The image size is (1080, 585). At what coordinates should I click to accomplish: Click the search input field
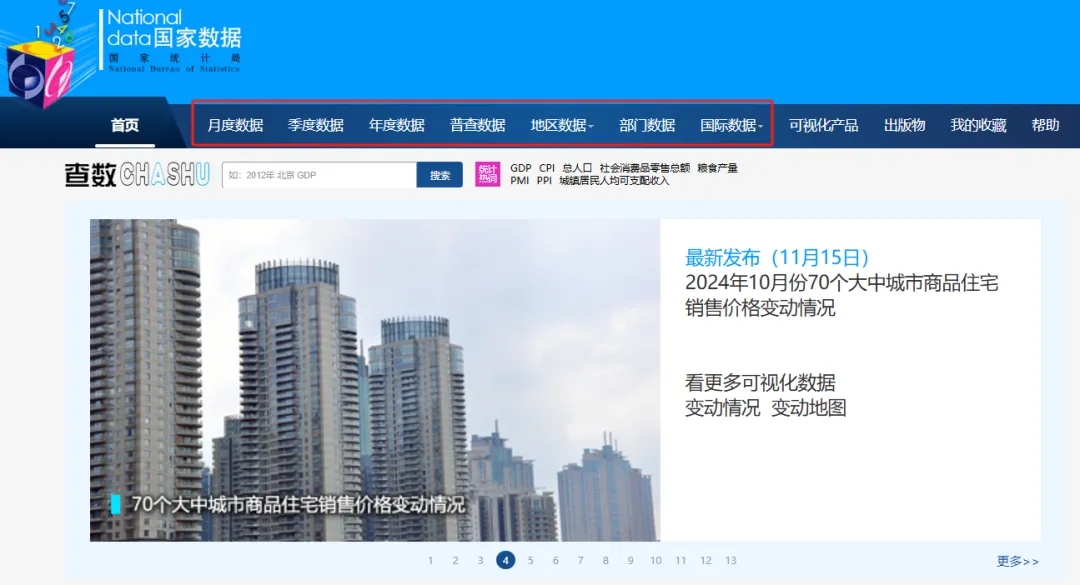click(319, 175)
